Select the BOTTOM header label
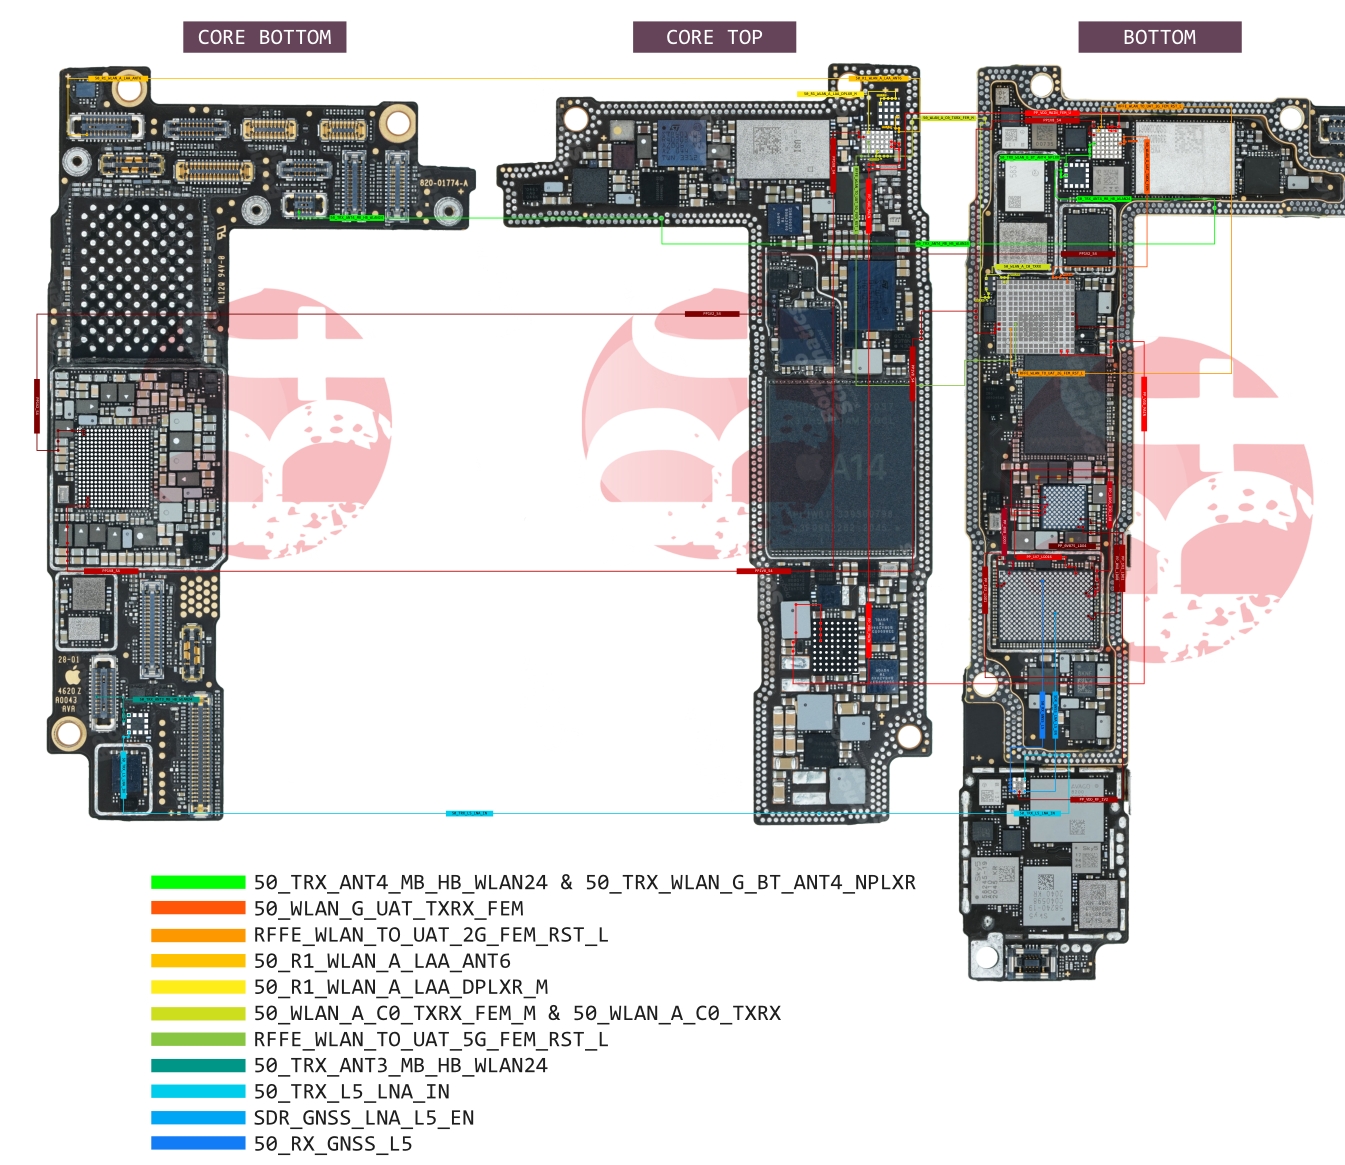This screenshot has height=1165, width=1345. pyautogui.click(x=1159, y=37)
